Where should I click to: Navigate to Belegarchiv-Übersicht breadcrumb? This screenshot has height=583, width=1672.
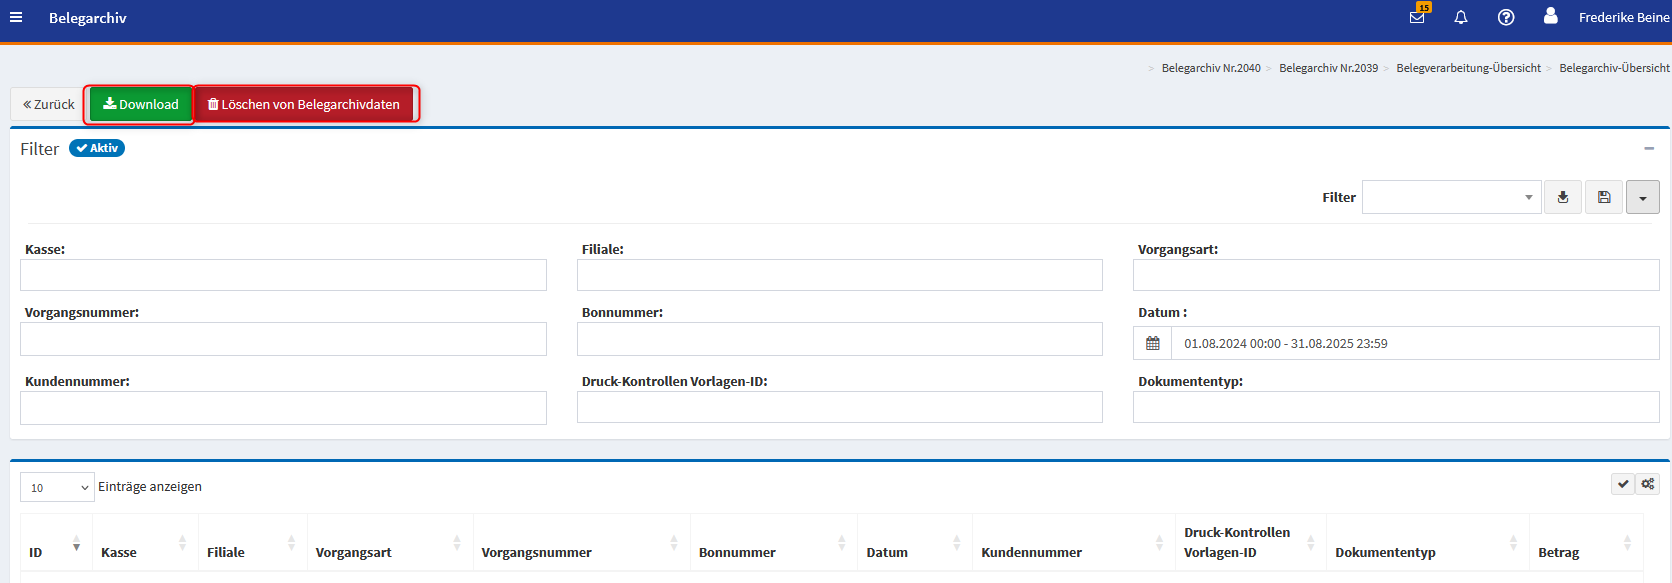click(x=1614, y=68)
